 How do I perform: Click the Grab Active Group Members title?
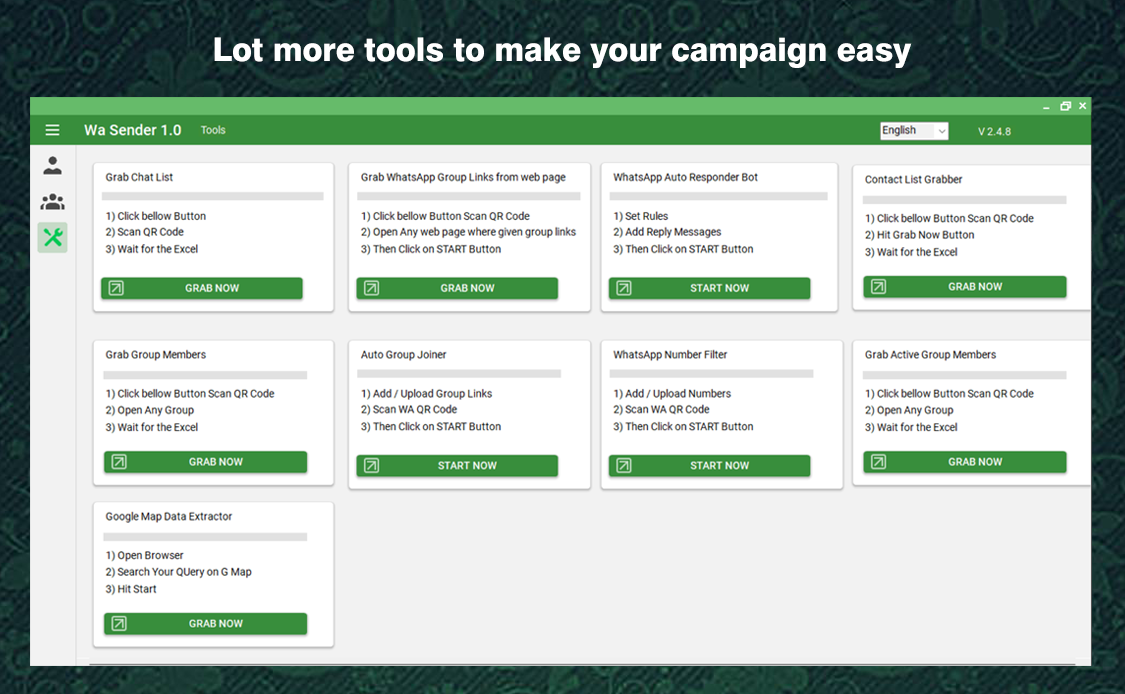(931, 355)
